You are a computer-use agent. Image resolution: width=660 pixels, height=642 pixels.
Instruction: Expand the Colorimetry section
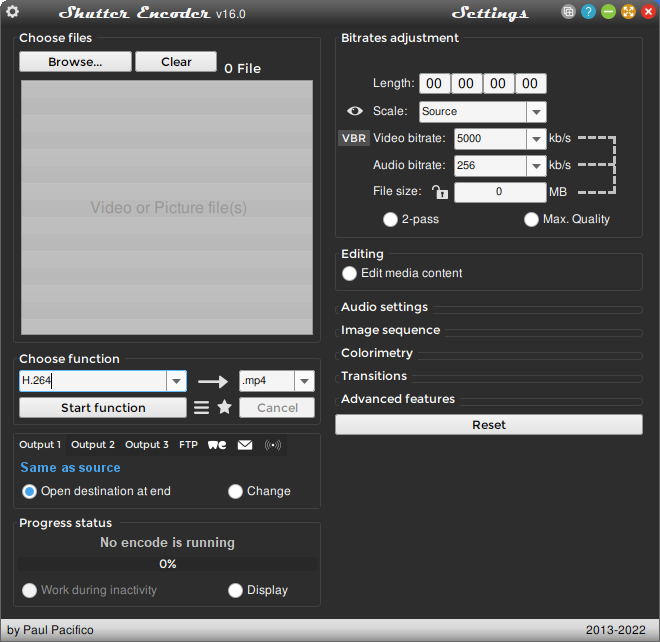pyautogui.click(x=377, y=353)
